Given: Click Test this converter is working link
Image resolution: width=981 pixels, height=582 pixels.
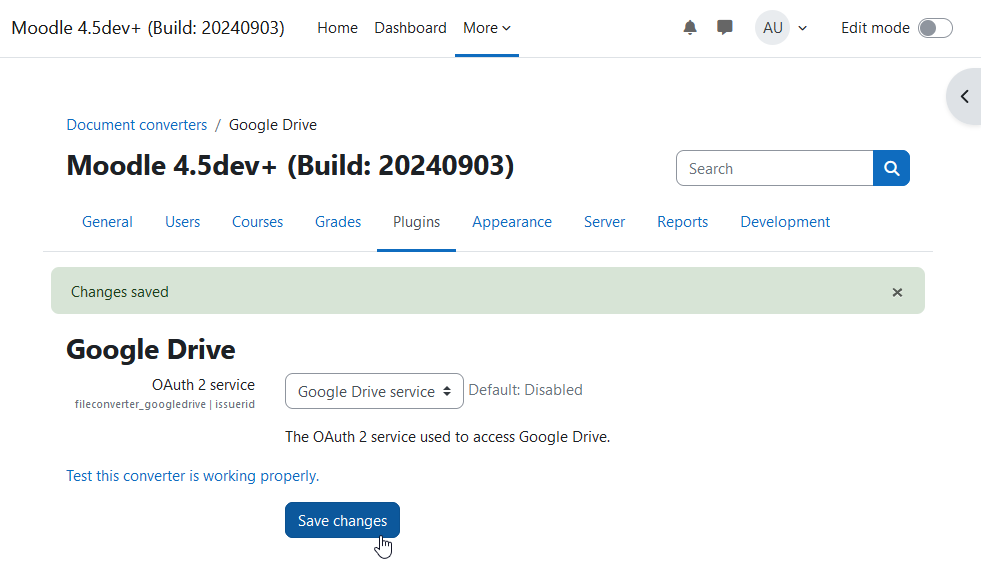Looking at the screenshot, I should point(193,476).
